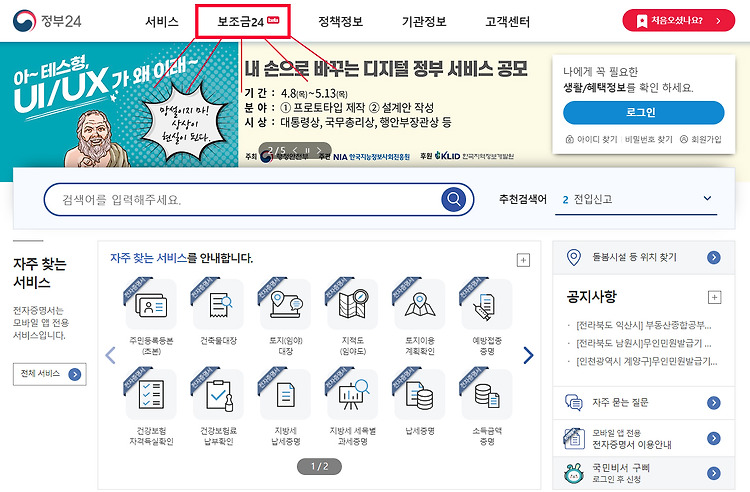The width and height of the screenshot is (750, 492).
Task: Choose the 예방접종증명 service icon
Action: point(487,305)
